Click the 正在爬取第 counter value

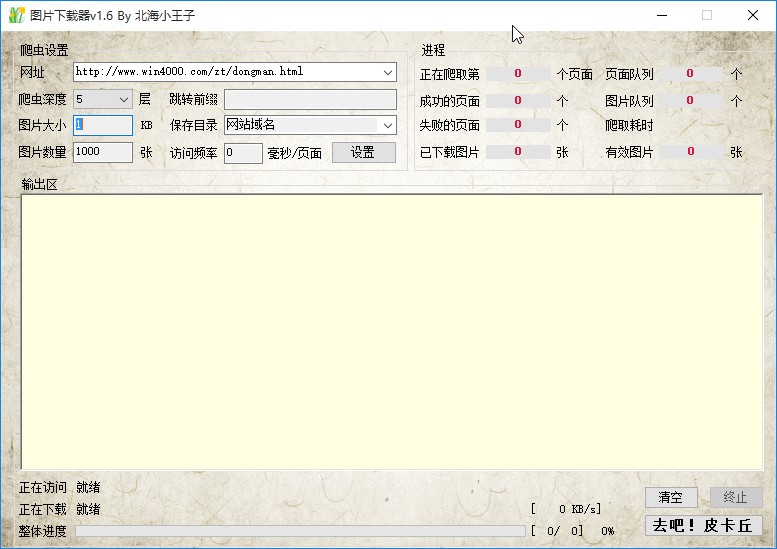coord(517,74)
